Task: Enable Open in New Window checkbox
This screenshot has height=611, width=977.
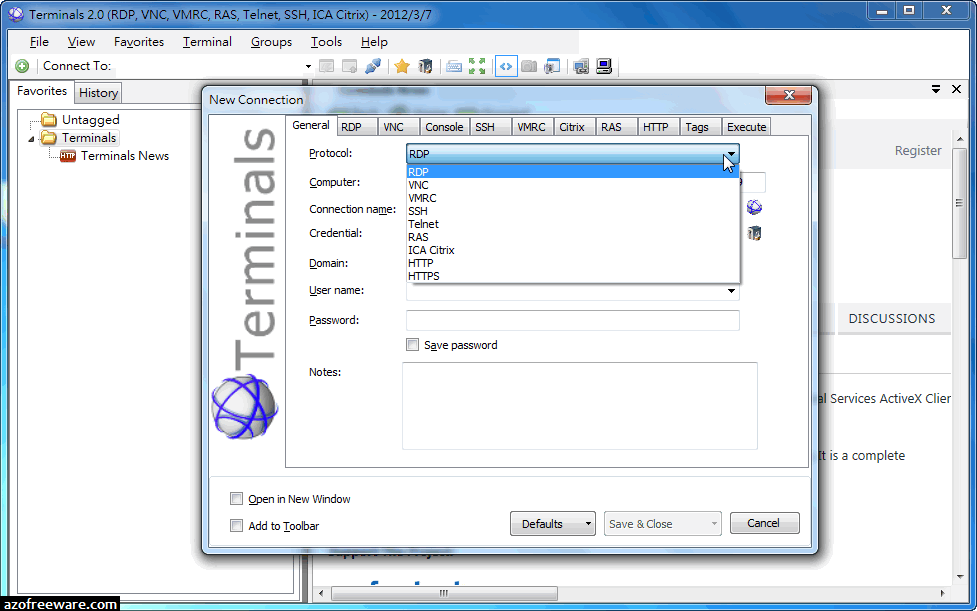Action: pos(236,498)
